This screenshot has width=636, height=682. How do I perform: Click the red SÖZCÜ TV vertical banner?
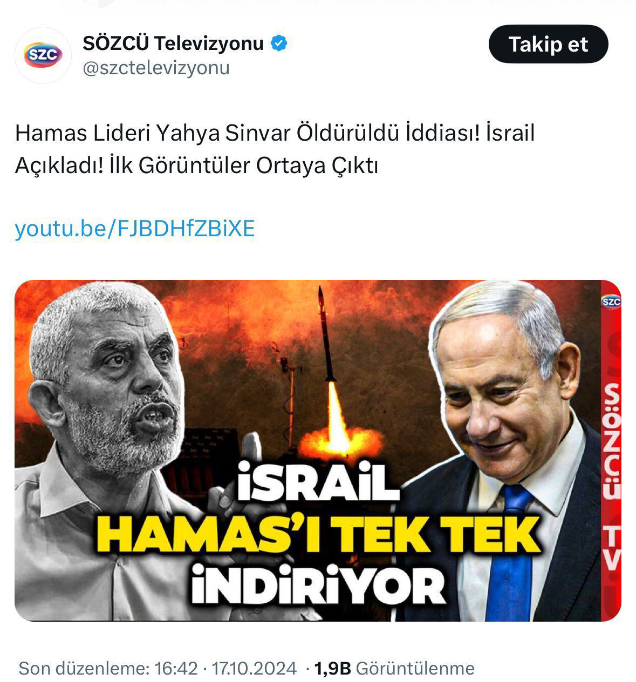pos(611,451)
